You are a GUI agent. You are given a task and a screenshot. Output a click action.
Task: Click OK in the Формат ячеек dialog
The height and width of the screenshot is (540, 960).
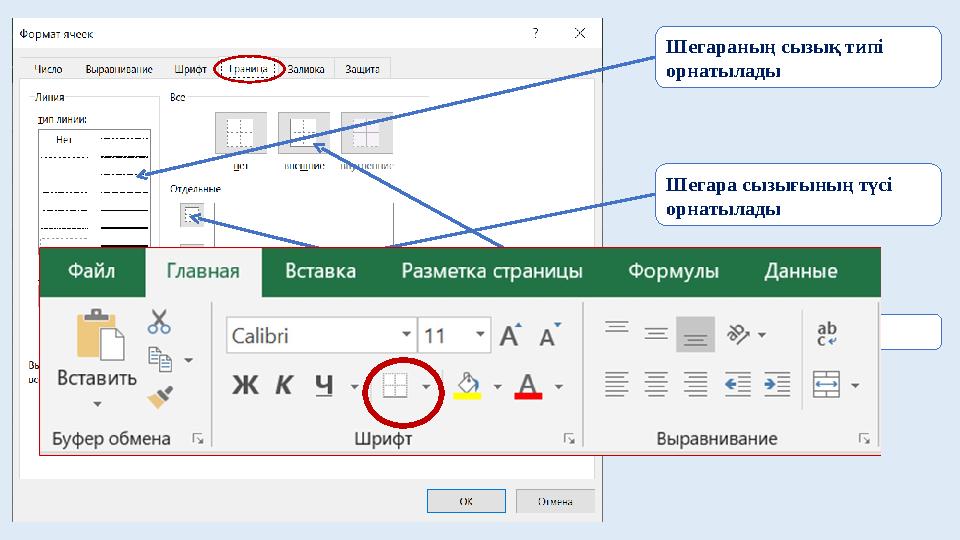(x=466, y=501)
